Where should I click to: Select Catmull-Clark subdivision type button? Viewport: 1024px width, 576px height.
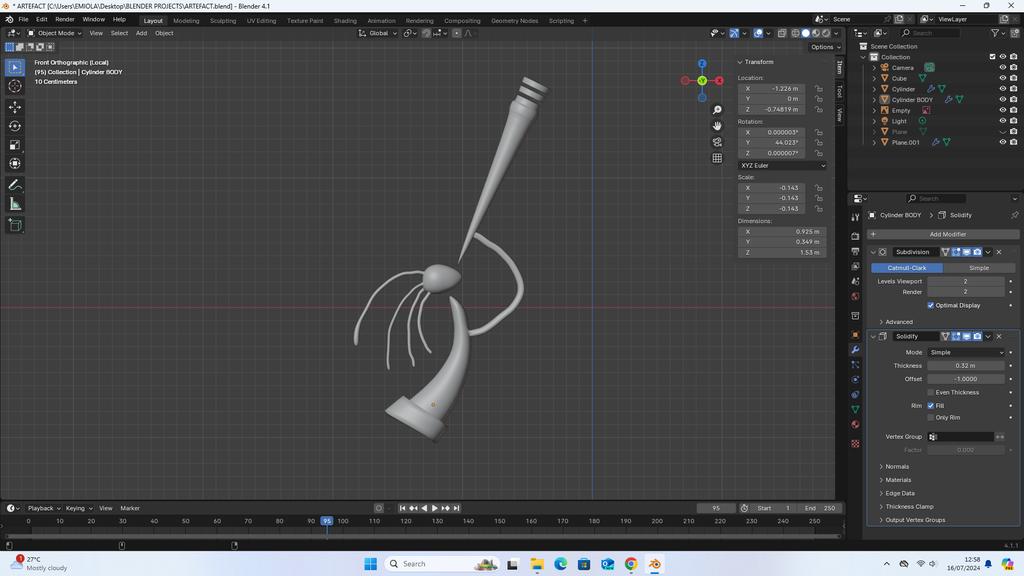[x=906, y=268]
